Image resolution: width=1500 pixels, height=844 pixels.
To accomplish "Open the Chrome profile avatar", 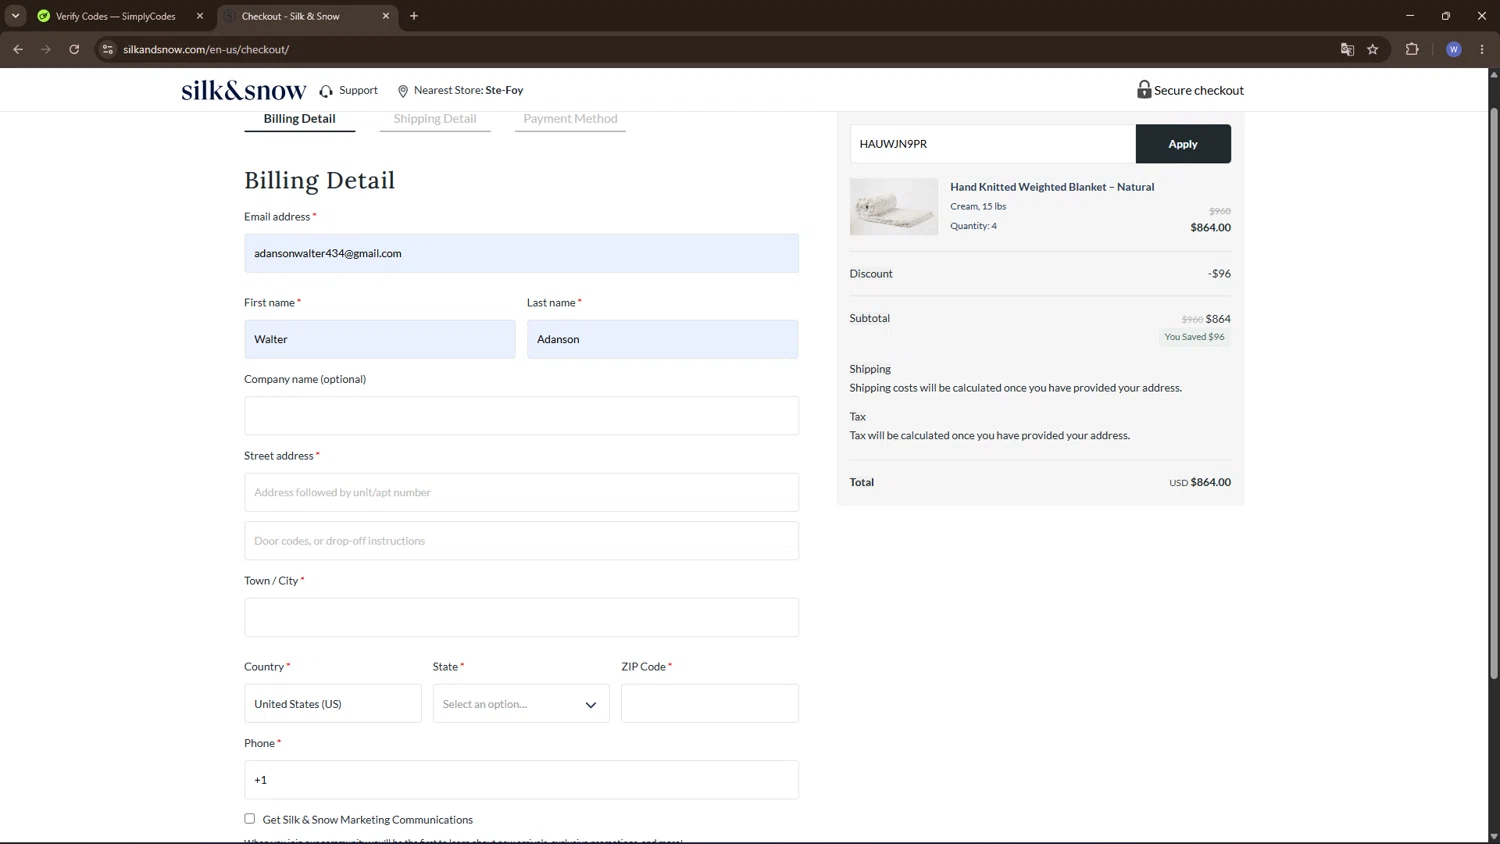I will pos(1454,49).
